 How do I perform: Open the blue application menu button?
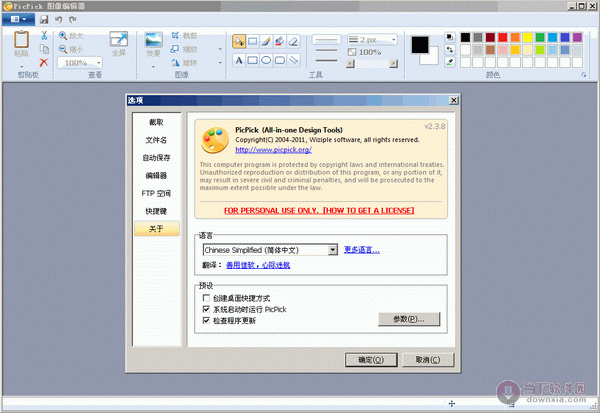(18, 19)
